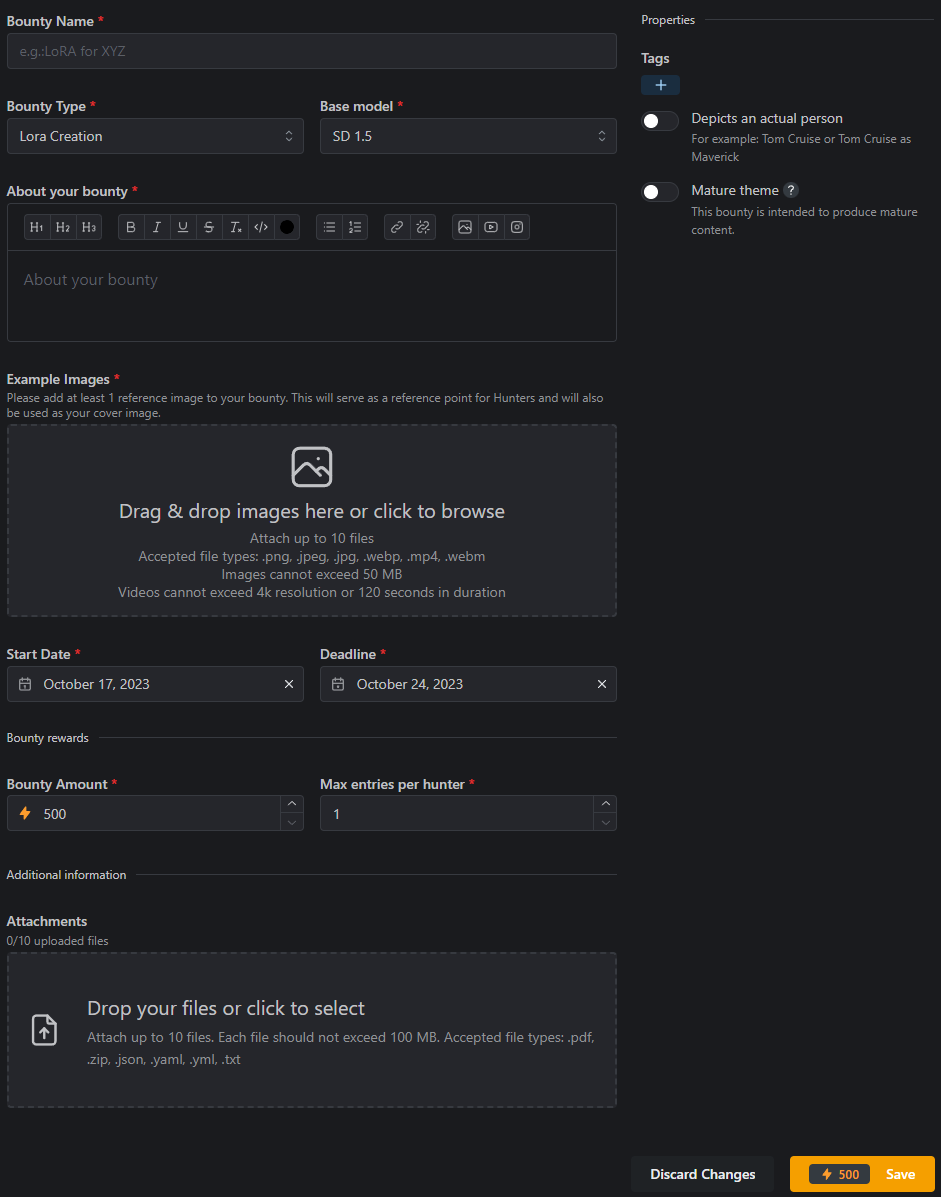941x1197 pixels.
Task: Select the H1 heading style
Action: click(37, 227)
